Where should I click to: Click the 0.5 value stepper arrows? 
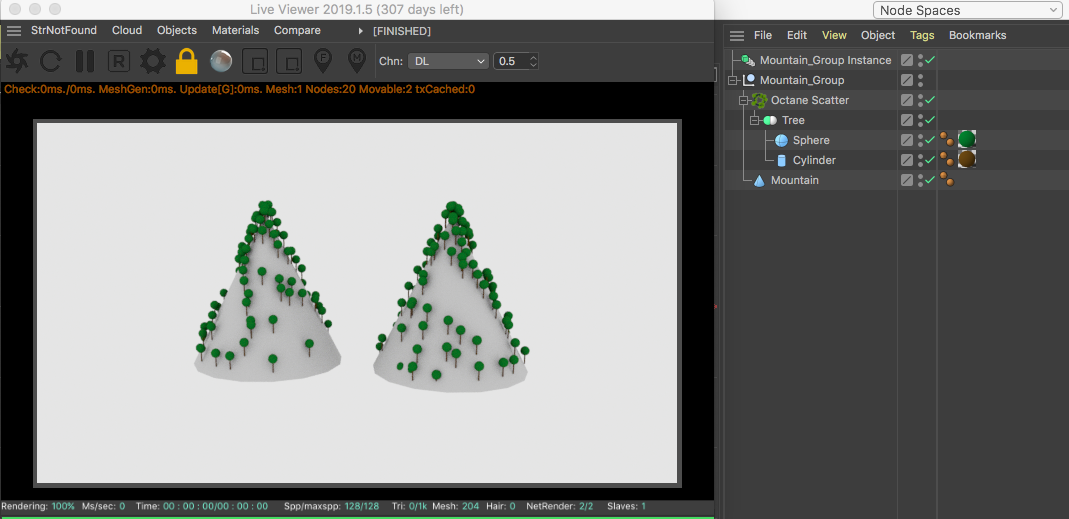tap(533, 61)
